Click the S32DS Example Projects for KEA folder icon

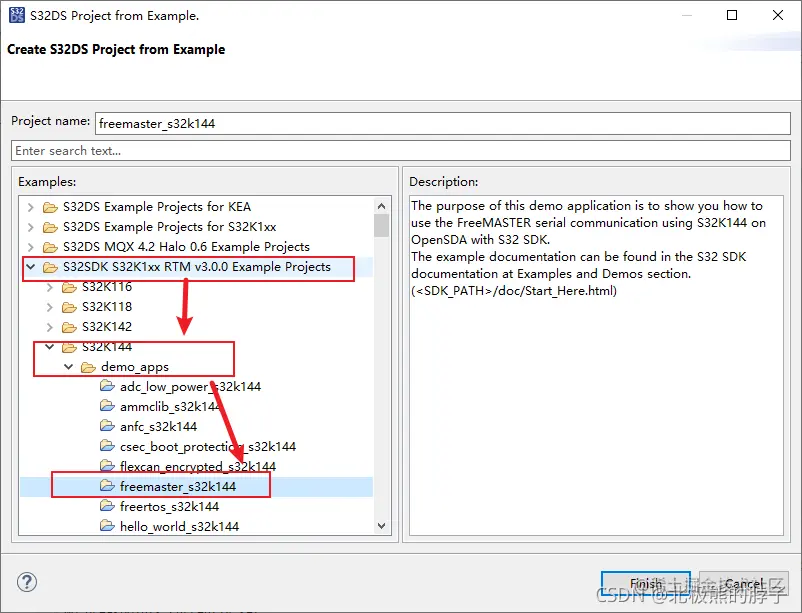[50, 207]
